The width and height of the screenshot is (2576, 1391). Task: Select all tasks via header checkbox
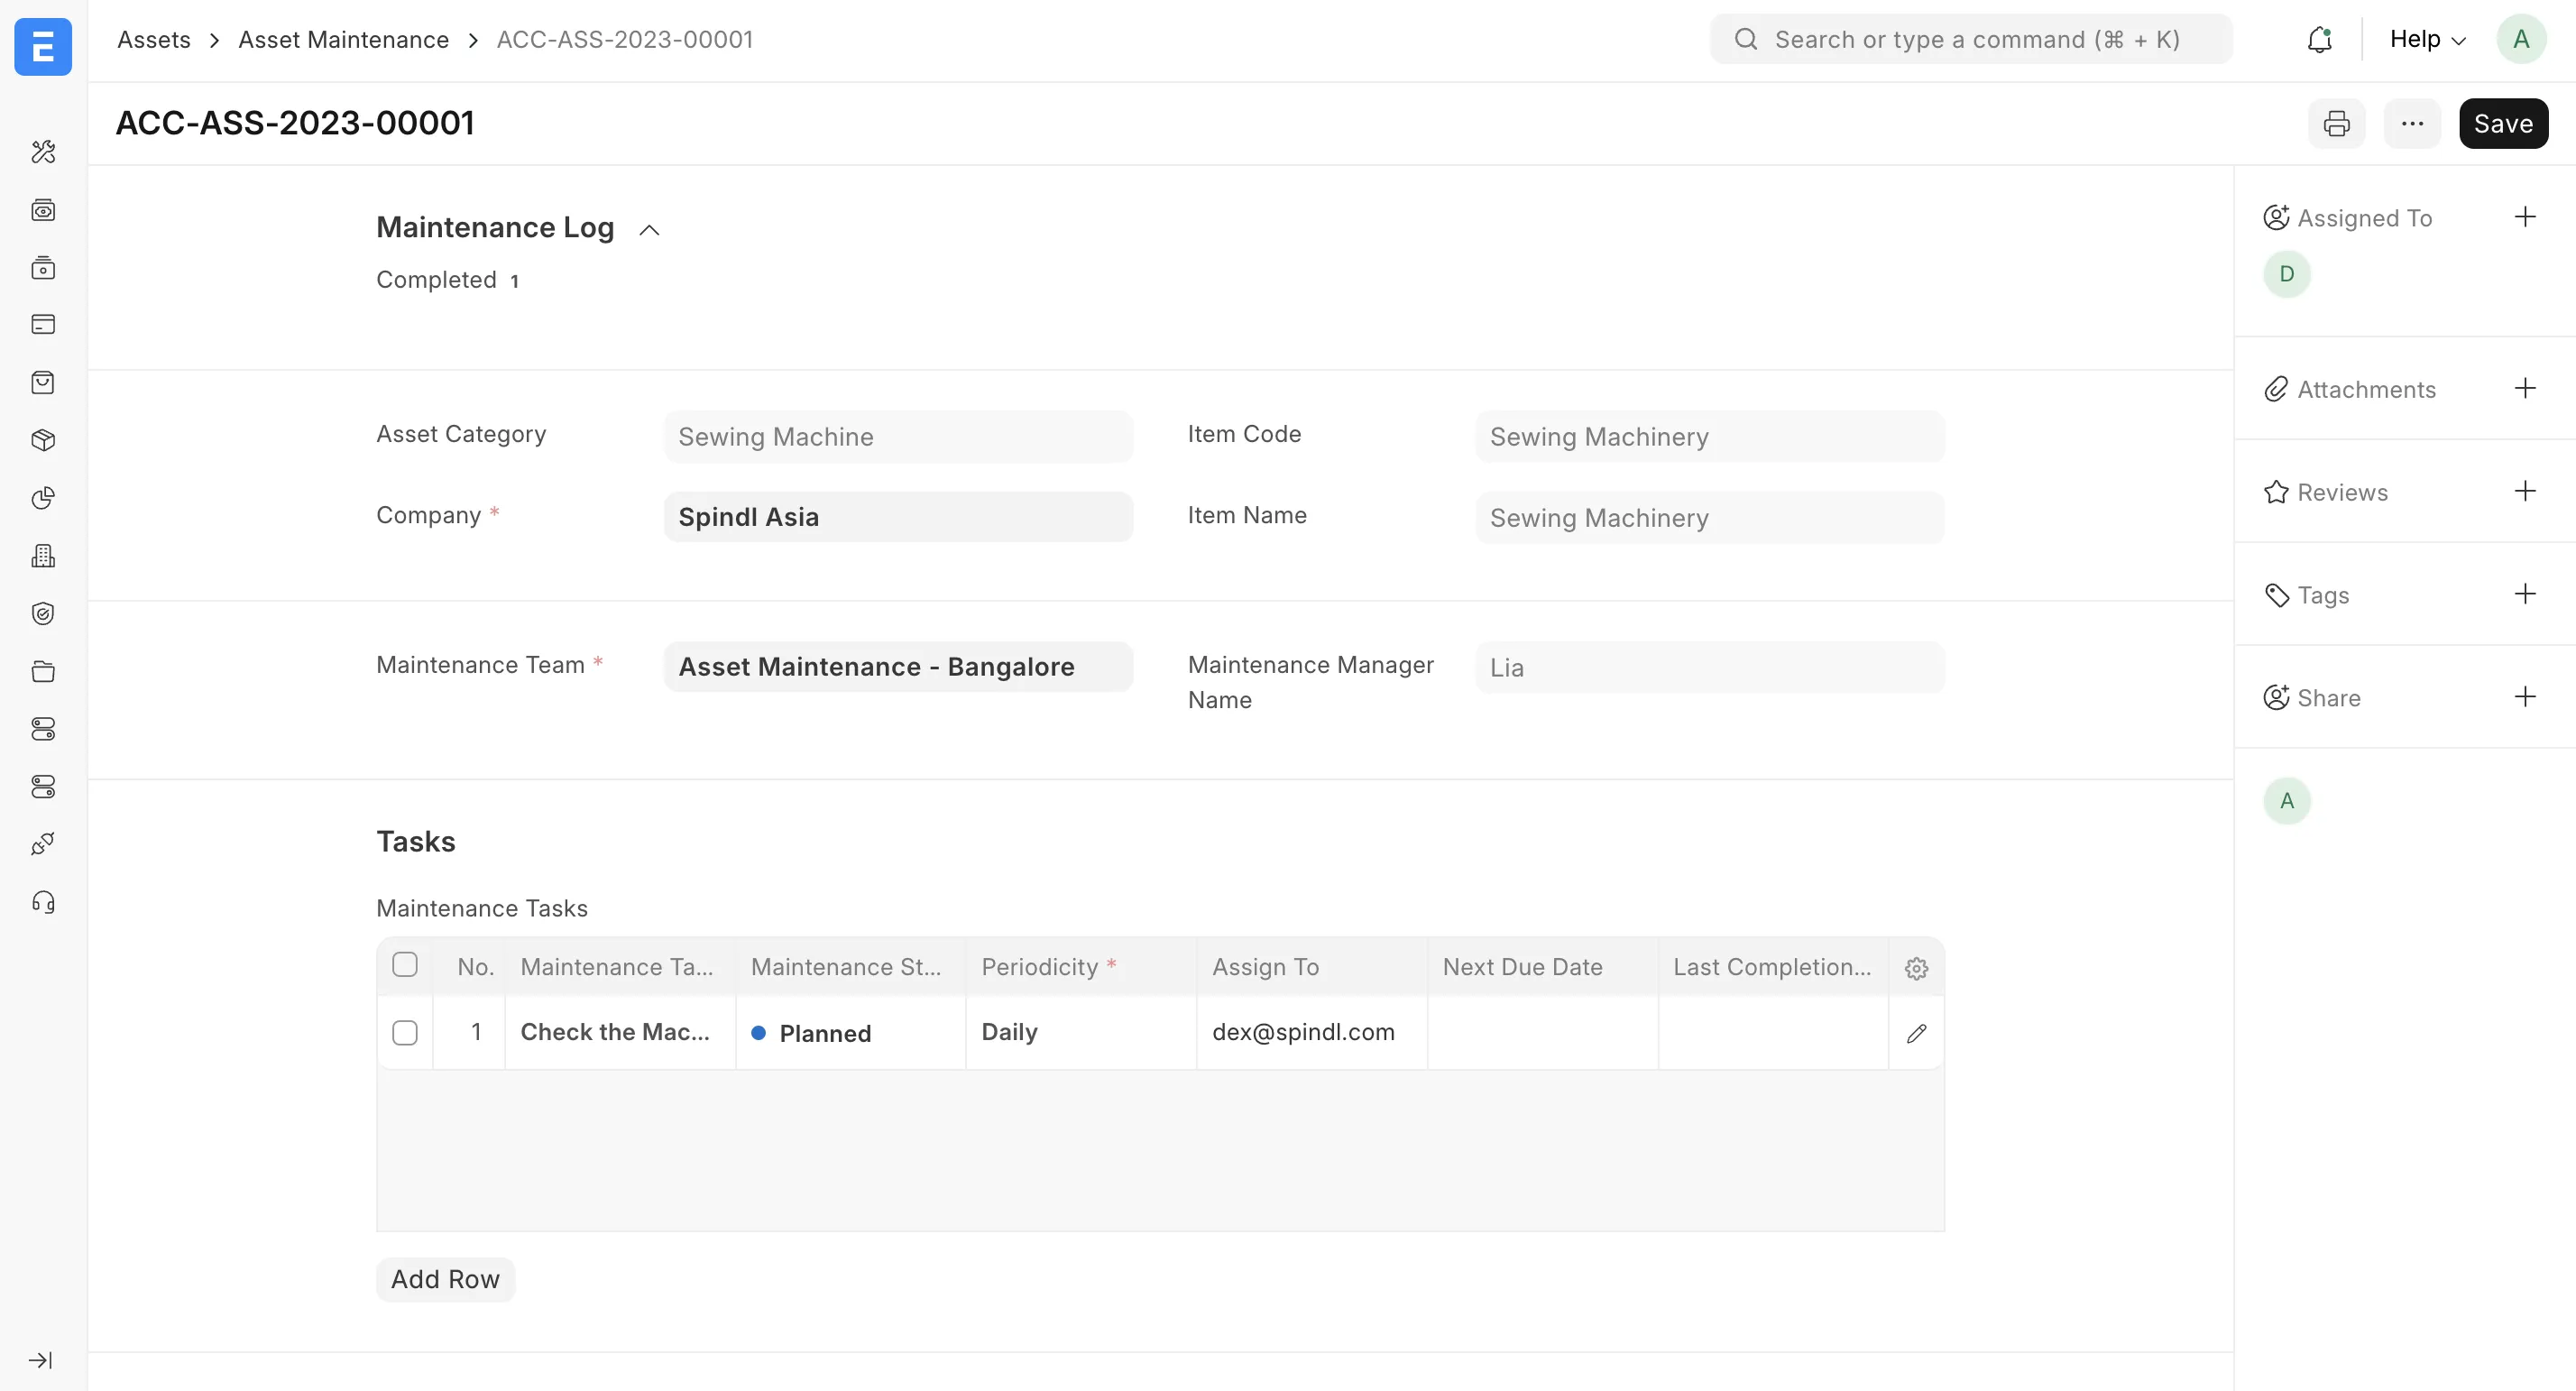tap(405, 966)
